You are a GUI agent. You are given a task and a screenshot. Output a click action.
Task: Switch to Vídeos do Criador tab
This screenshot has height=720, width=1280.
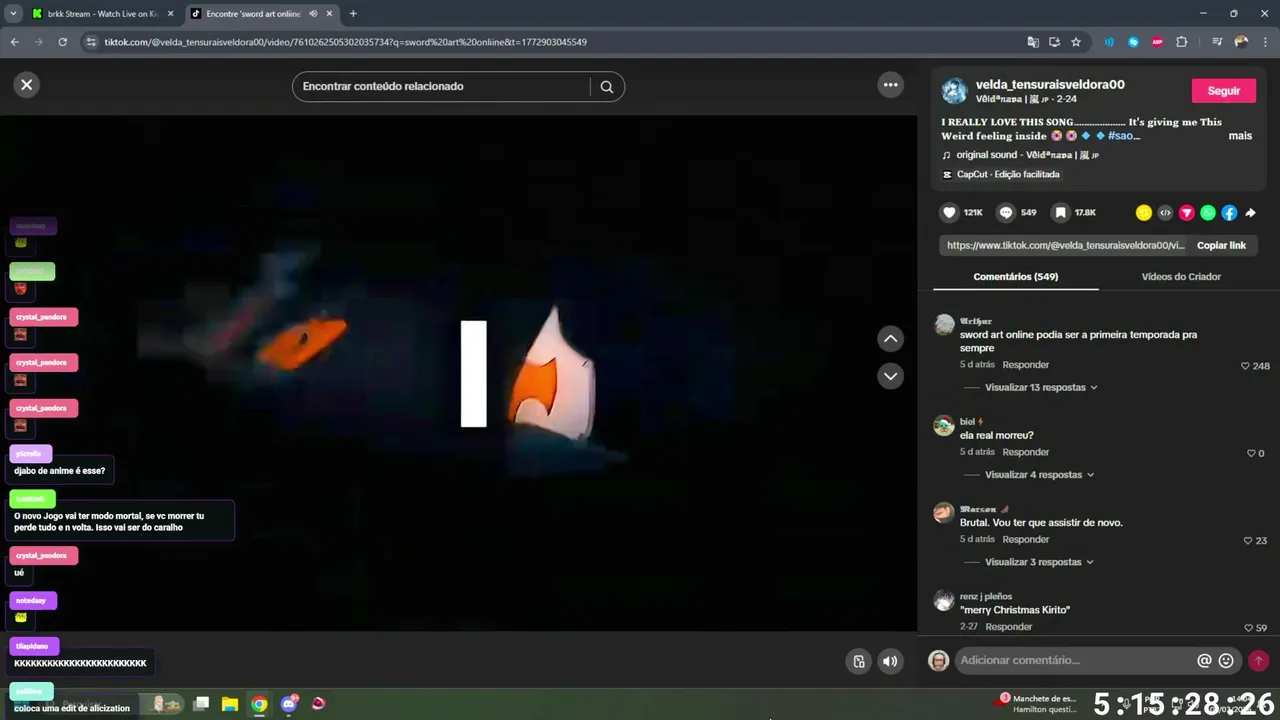[1181, 277]
